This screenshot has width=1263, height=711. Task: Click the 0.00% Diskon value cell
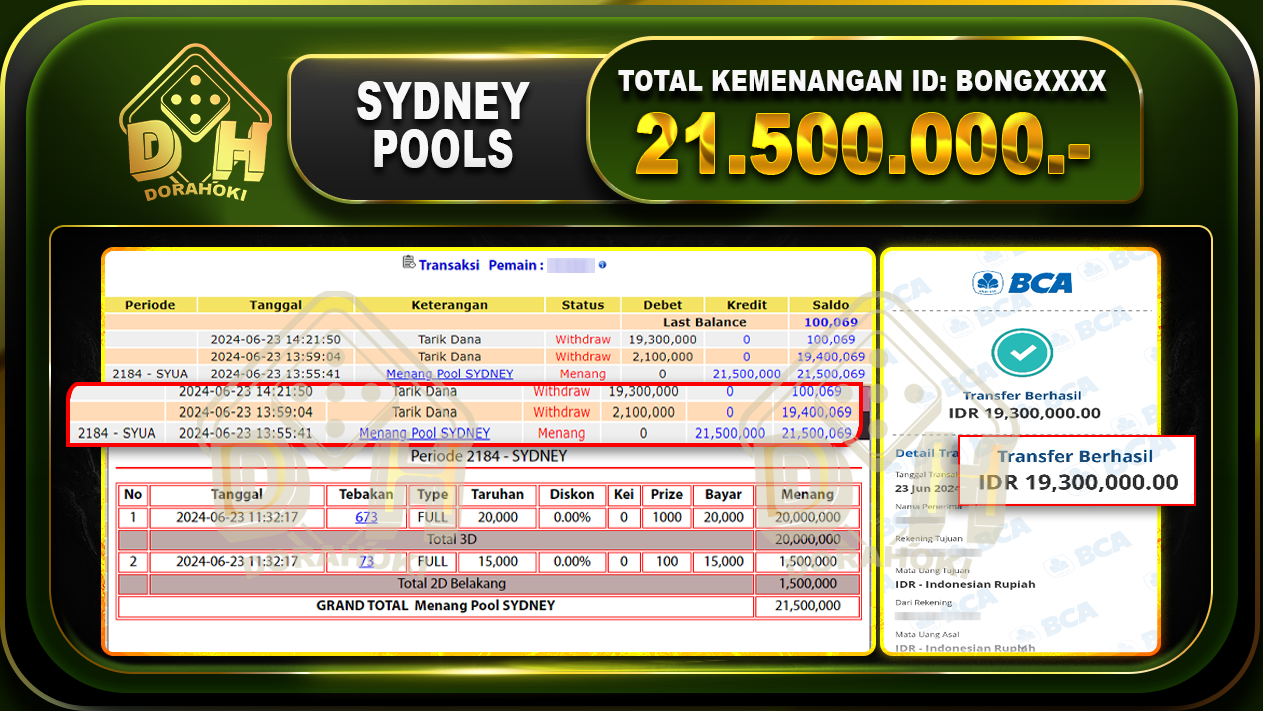tap(573, 517)
